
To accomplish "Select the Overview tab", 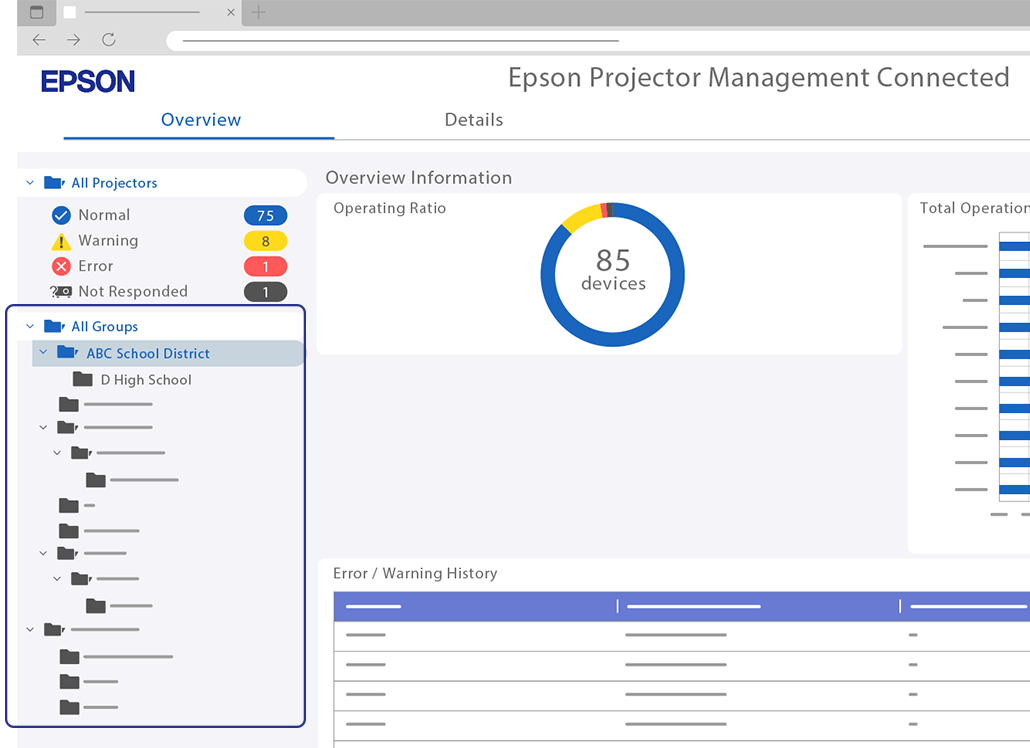I will [x=201, y=120].
